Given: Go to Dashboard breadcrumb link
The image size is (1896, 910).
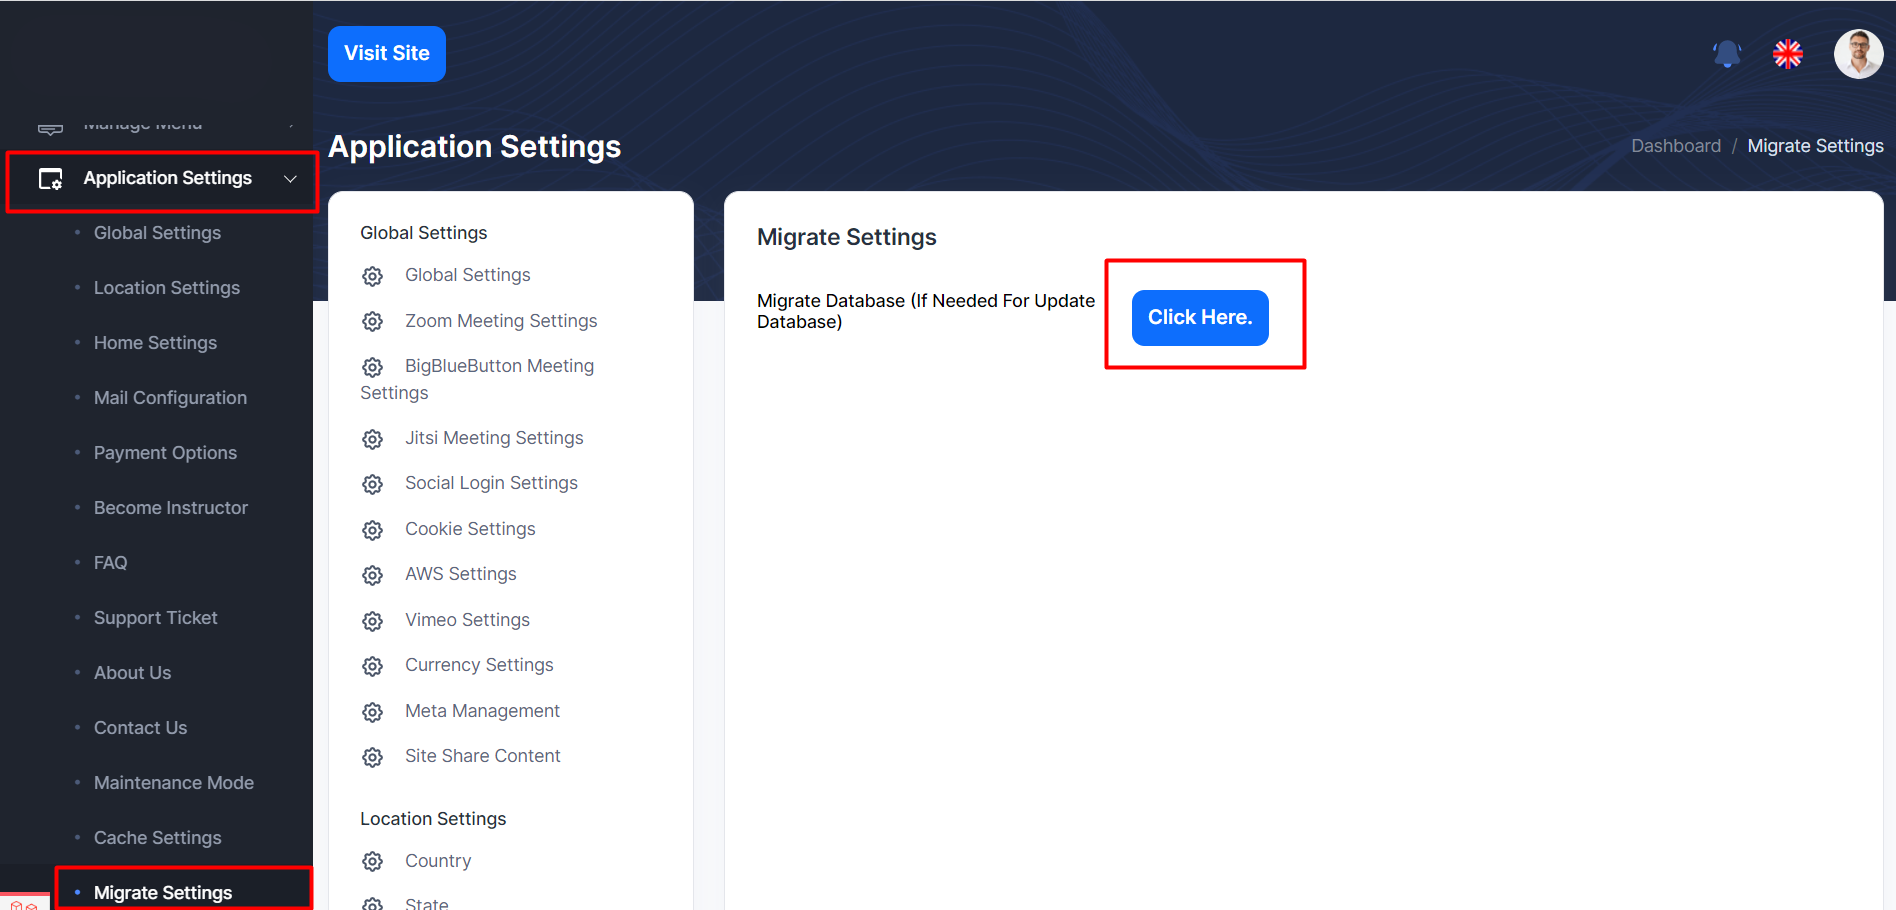Looking at the screenshot, I should (1675, 146).
